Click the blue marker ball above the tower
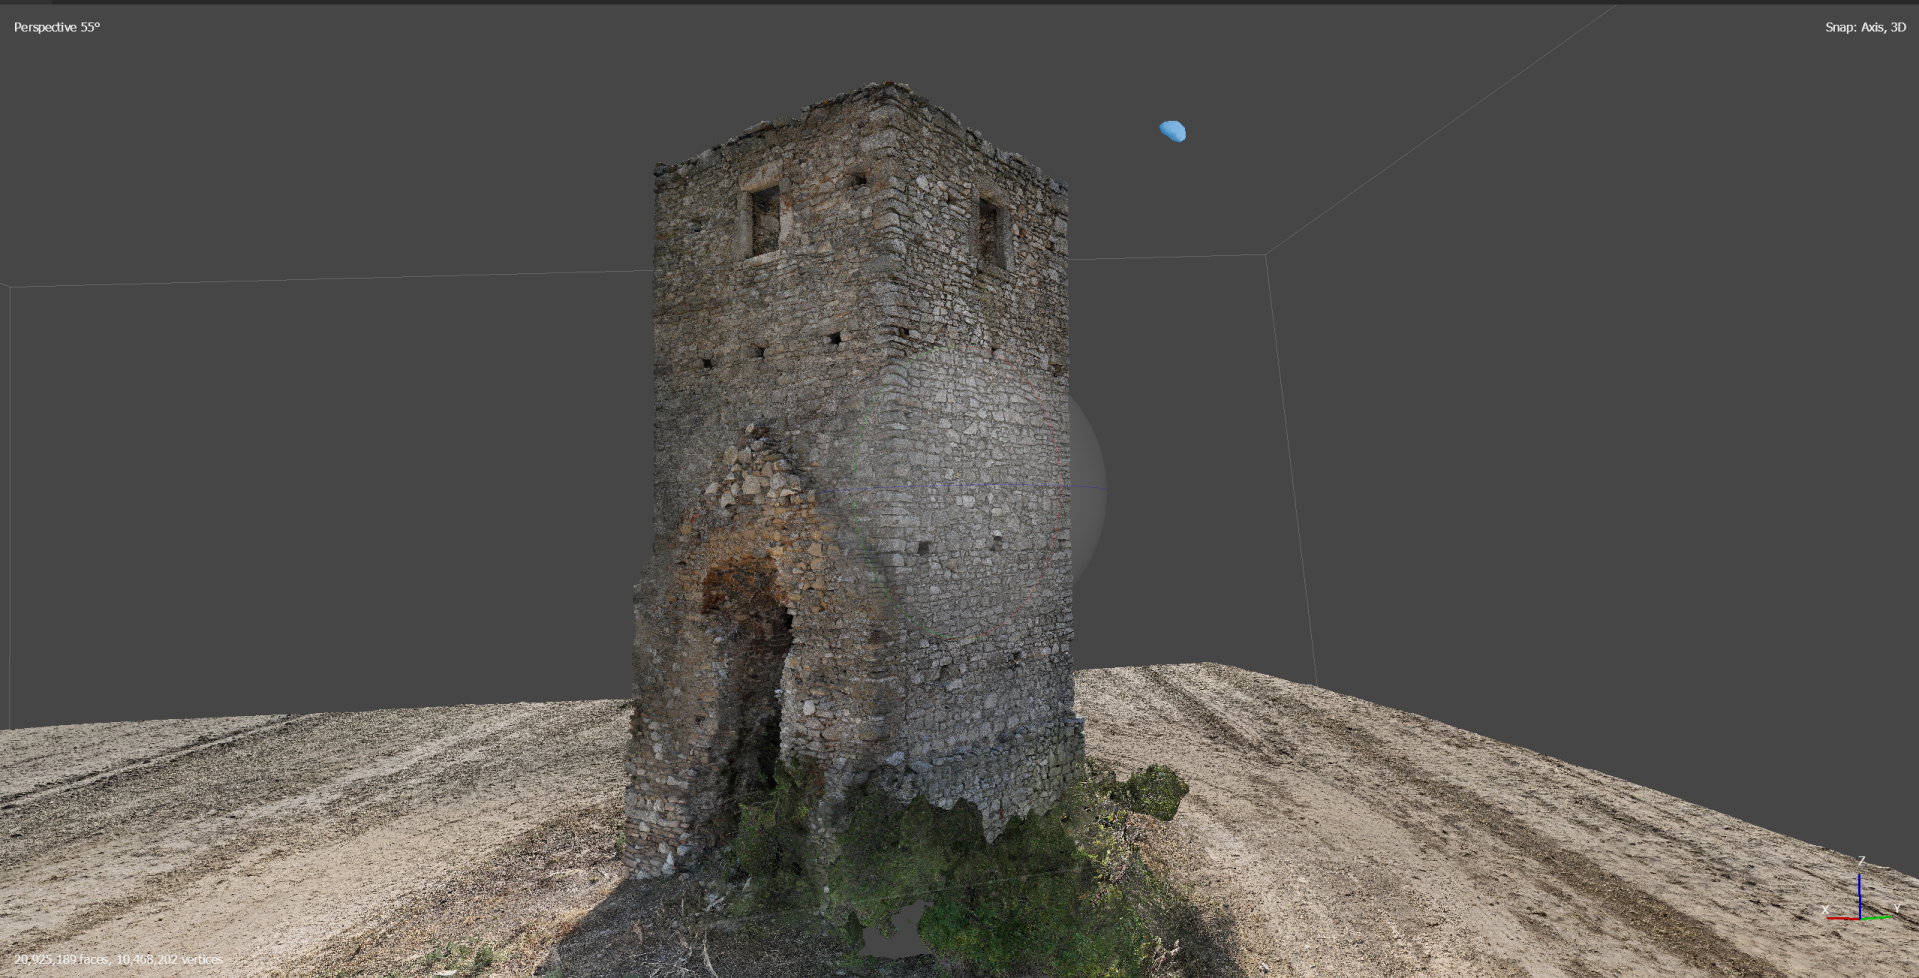1919x978 pixels. pyautogui.click(x=1173, y=131)
